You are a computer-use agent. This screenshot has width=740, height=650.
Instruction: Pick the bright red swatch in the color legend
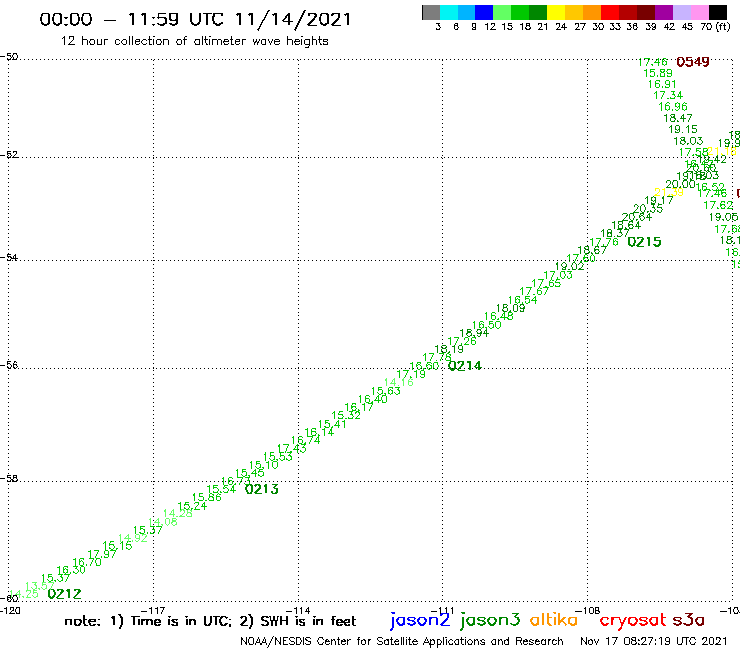click(x=610, y=12)
